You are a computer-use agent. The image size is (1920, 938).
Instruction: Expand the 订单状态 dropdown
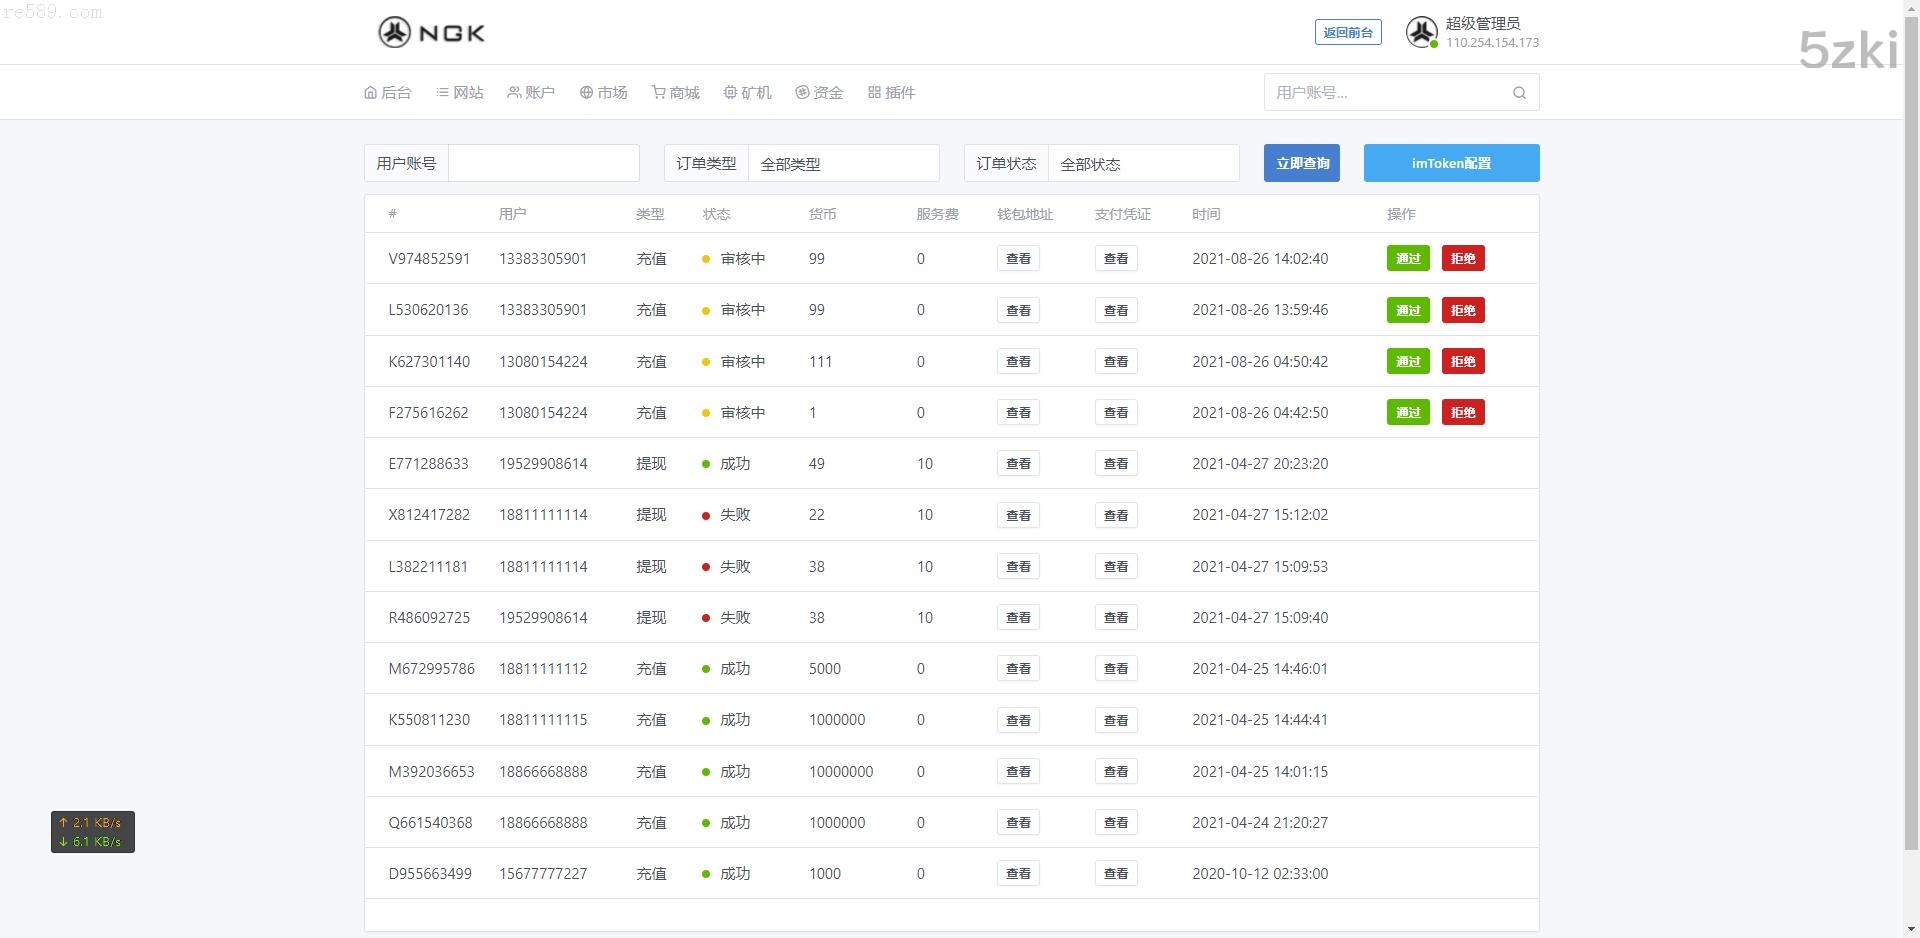pos(1142,164)
